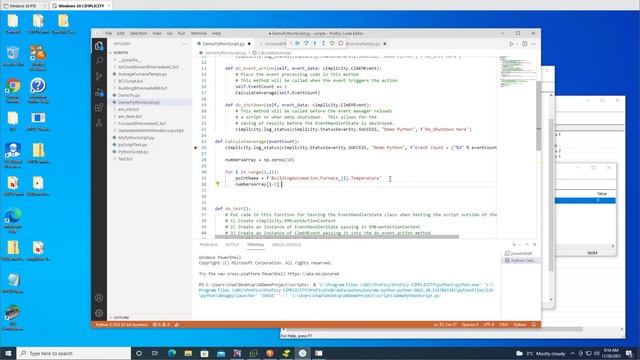This screenshot has height=360, width=640.
Task: Open the Source Control view
Action: 99,76
